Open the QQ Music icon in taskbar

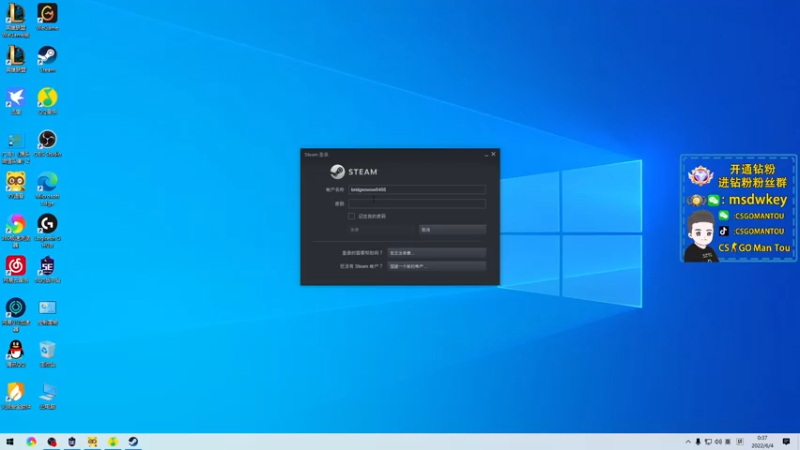[x=113, y=441]
